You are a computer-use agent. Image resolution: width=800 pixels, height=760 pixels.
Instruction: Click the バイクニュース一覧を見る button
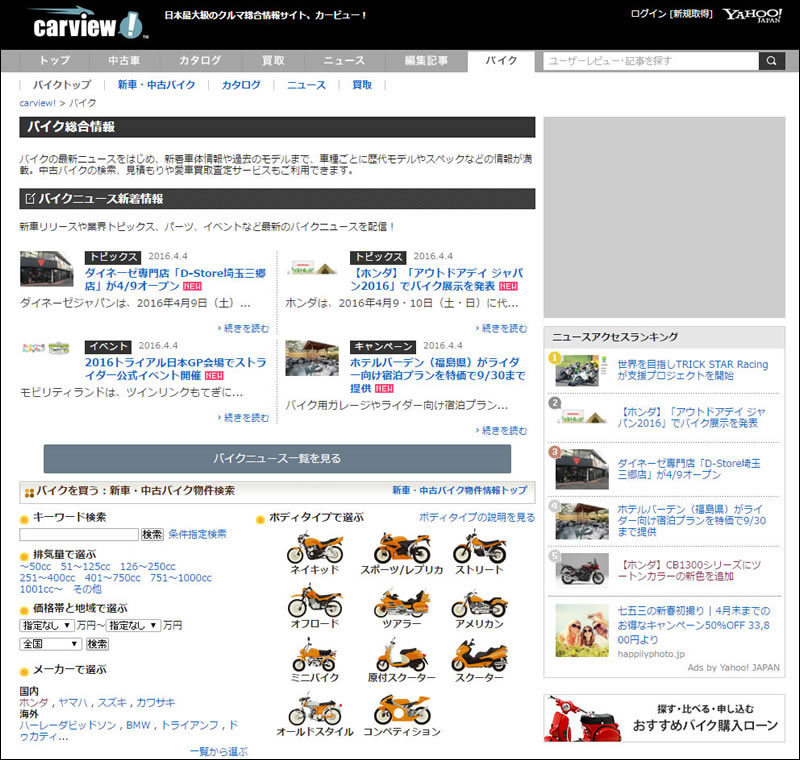277,459
